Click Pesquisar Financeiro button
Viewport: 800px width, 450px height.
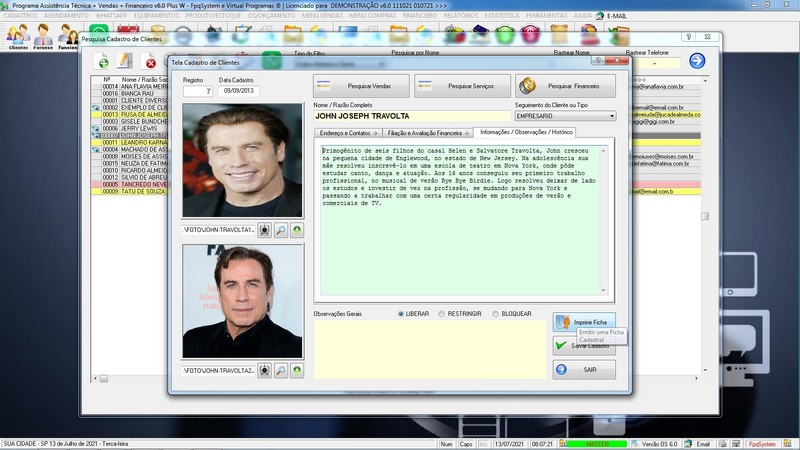pos(565,86)
